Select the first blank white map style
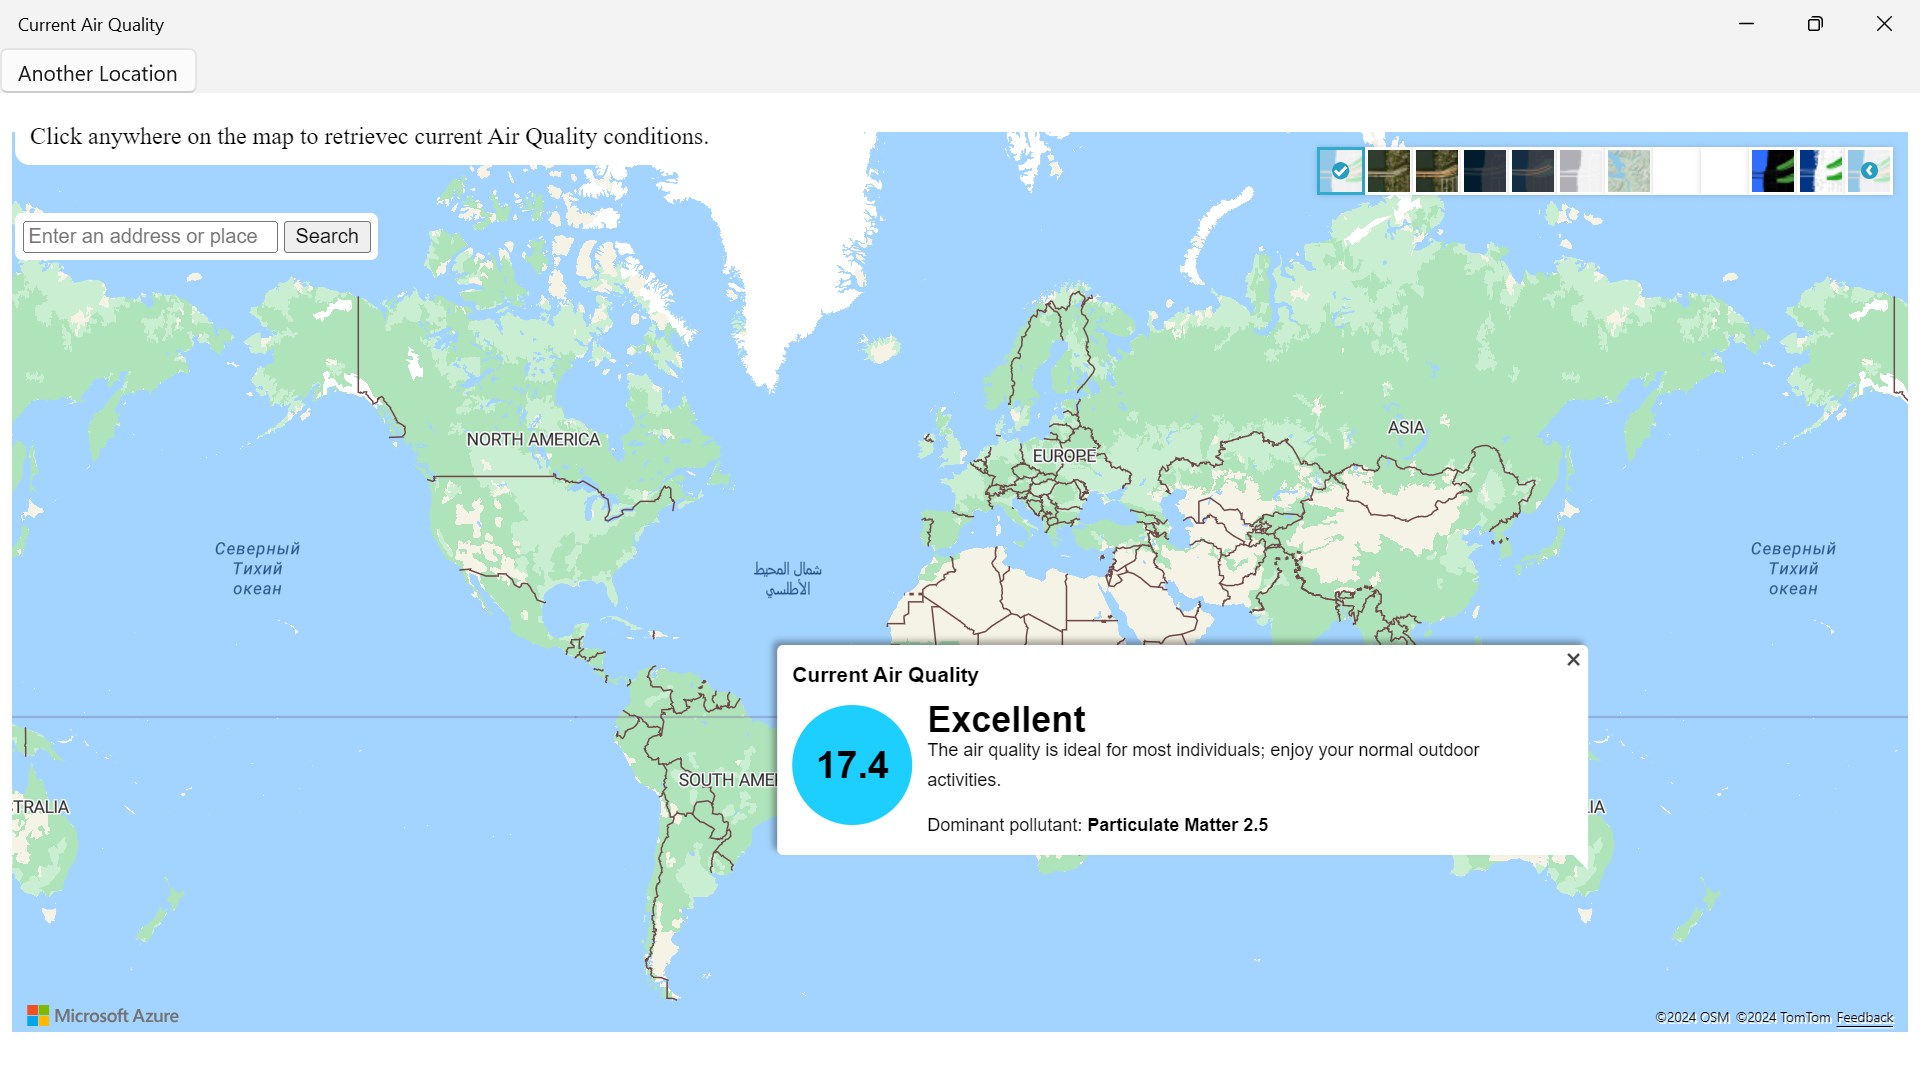This screenshot has height=1080, width=1920. [1676, 171]
